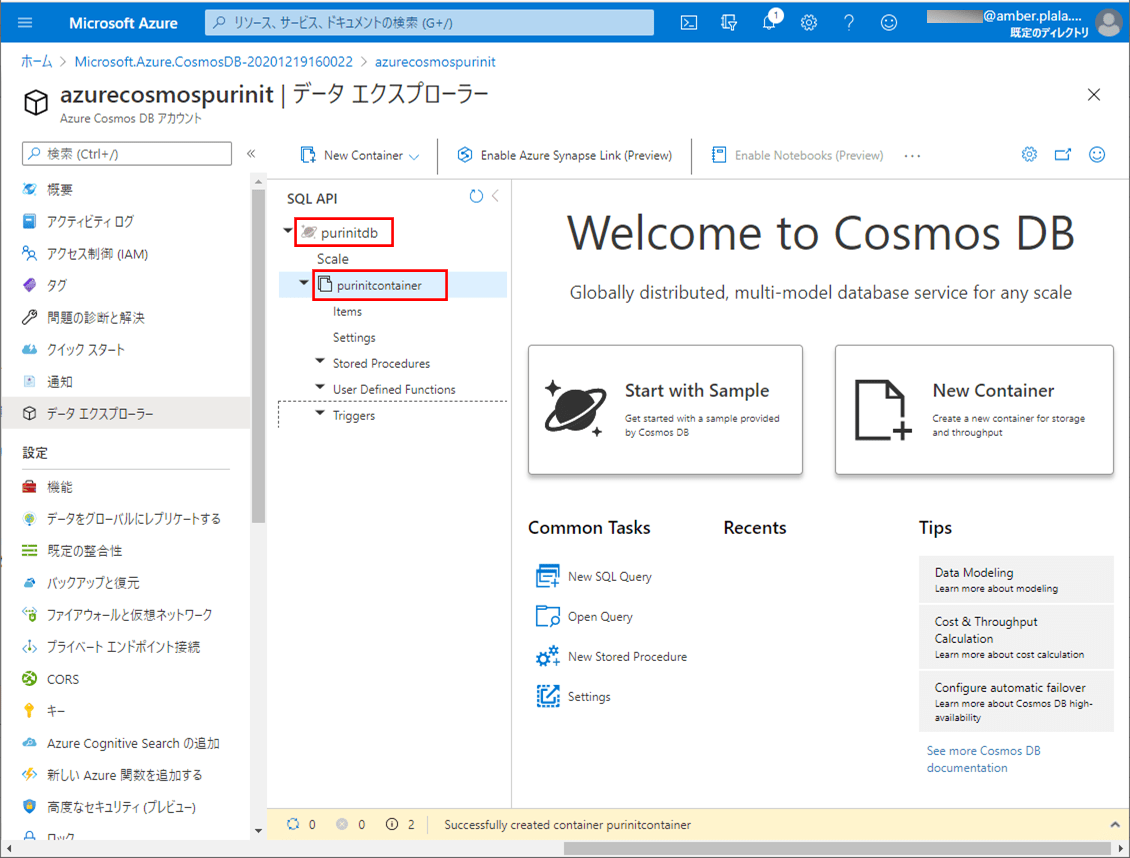The width and height of the screenshot is (1130, 858).
Task: Open the Azure portal hamburger menu
Action: point(25,22)
